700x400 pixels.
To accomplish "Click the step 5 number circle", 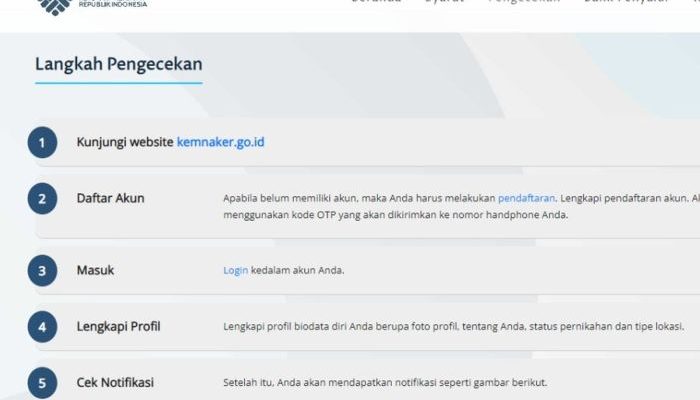I will 42,383.
